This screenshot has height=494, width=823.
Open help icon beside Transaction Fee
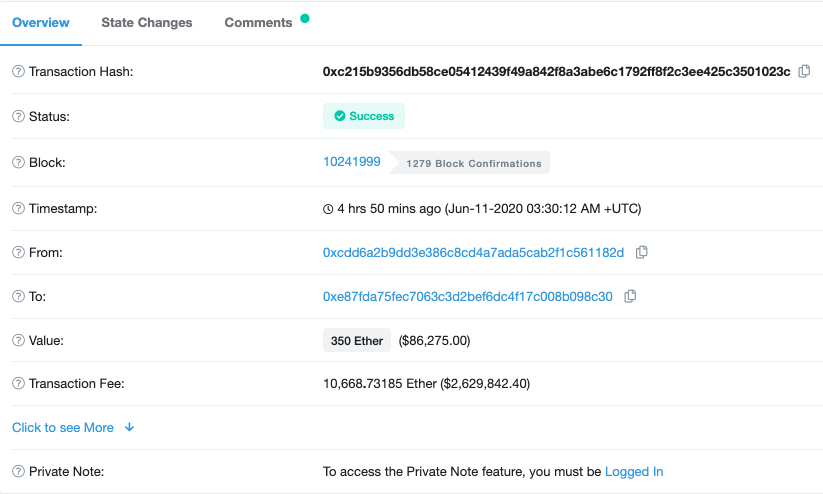coord(18,383)
